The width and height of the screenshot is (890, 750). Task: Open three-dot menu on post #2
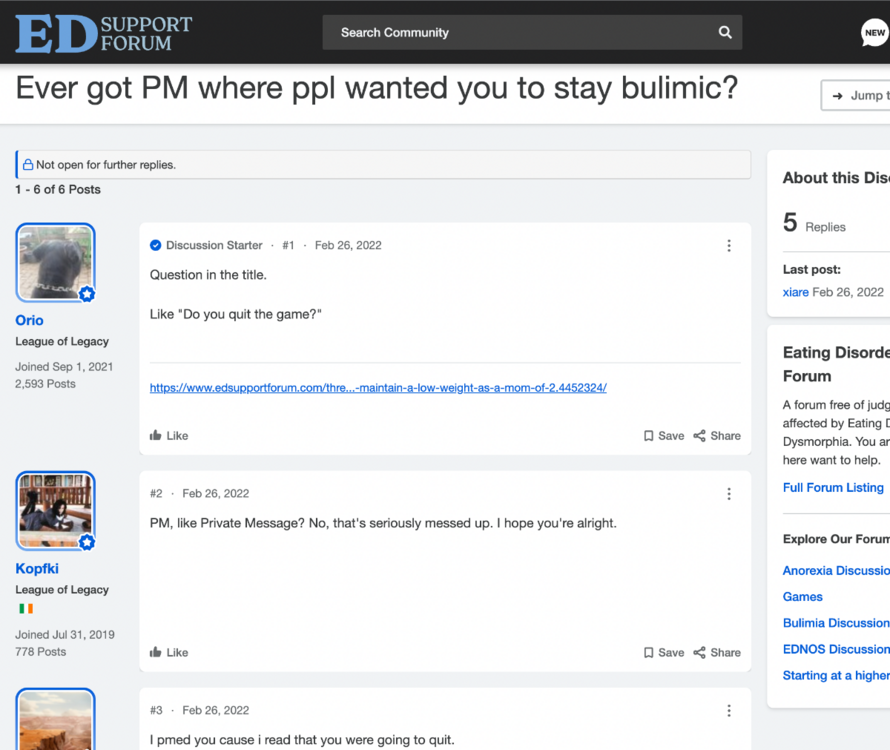point(729,494)
